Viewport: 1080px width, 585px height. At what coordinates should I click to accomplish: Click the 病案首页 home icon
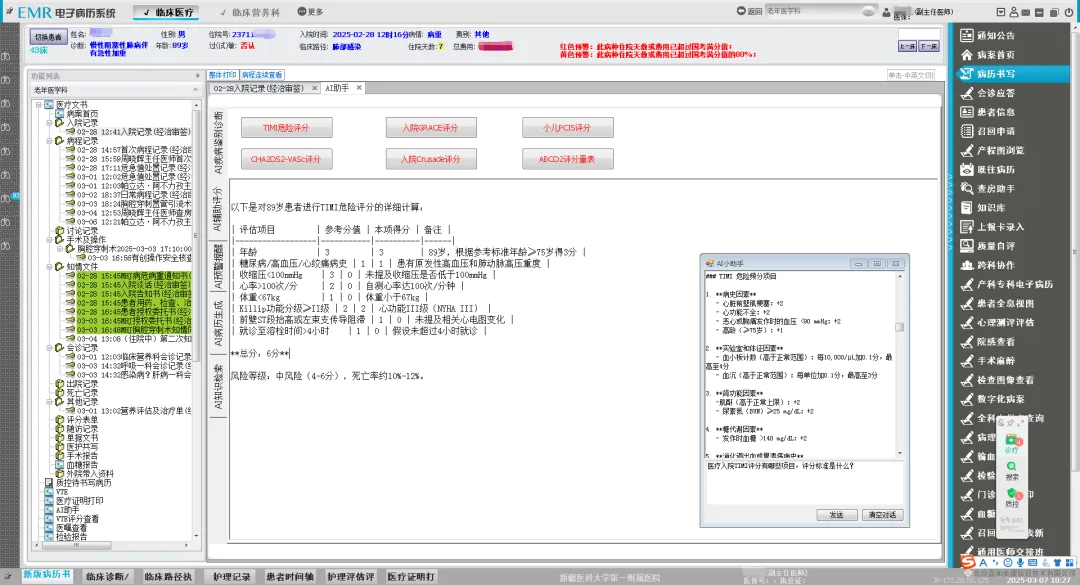pyautogui.click(x=968, y=54)
